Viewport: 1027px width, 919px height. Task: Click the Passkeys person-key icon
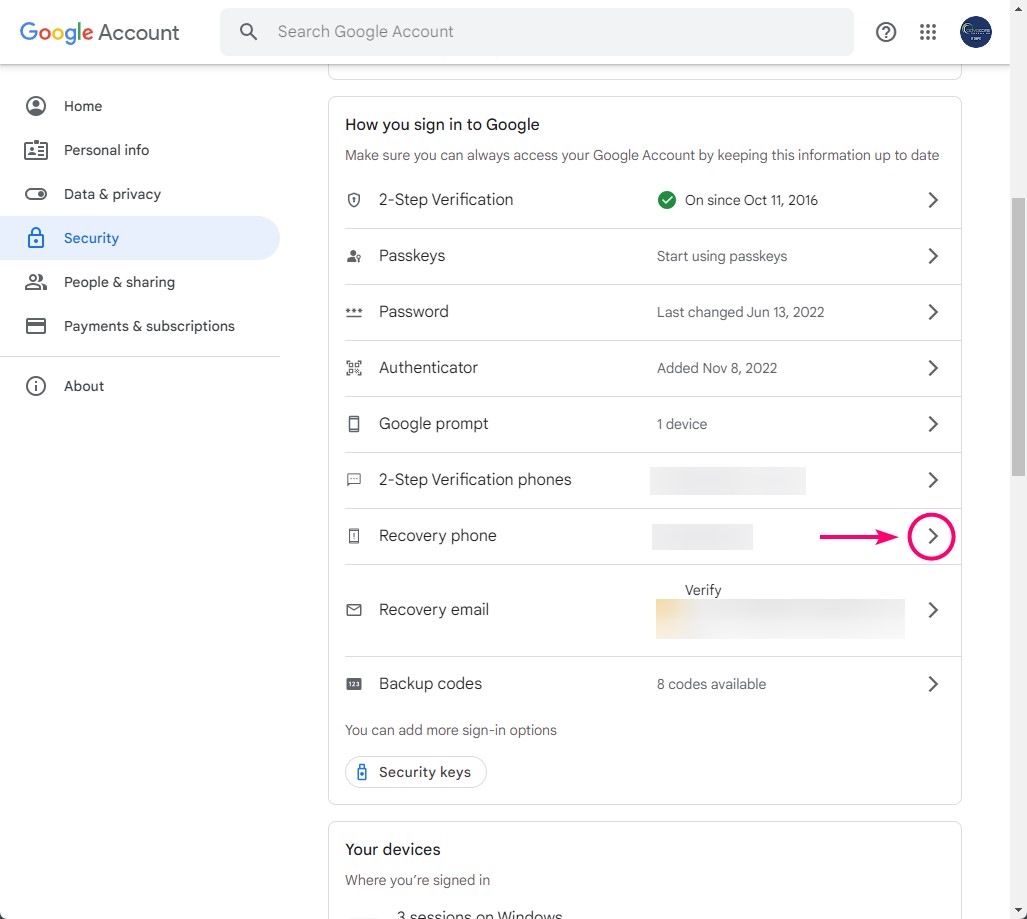click(x=354, y=256)
